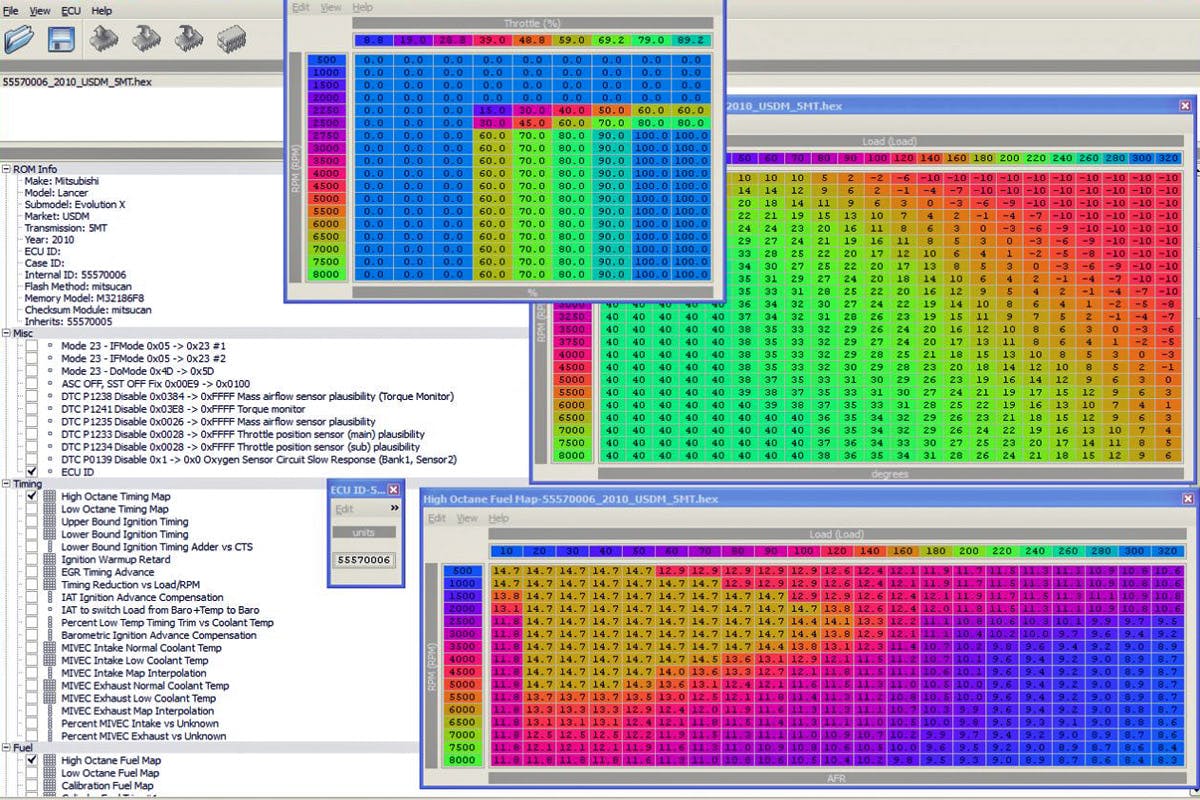
Task: Click the open ROM folder icon
Action: coord(18,40)
